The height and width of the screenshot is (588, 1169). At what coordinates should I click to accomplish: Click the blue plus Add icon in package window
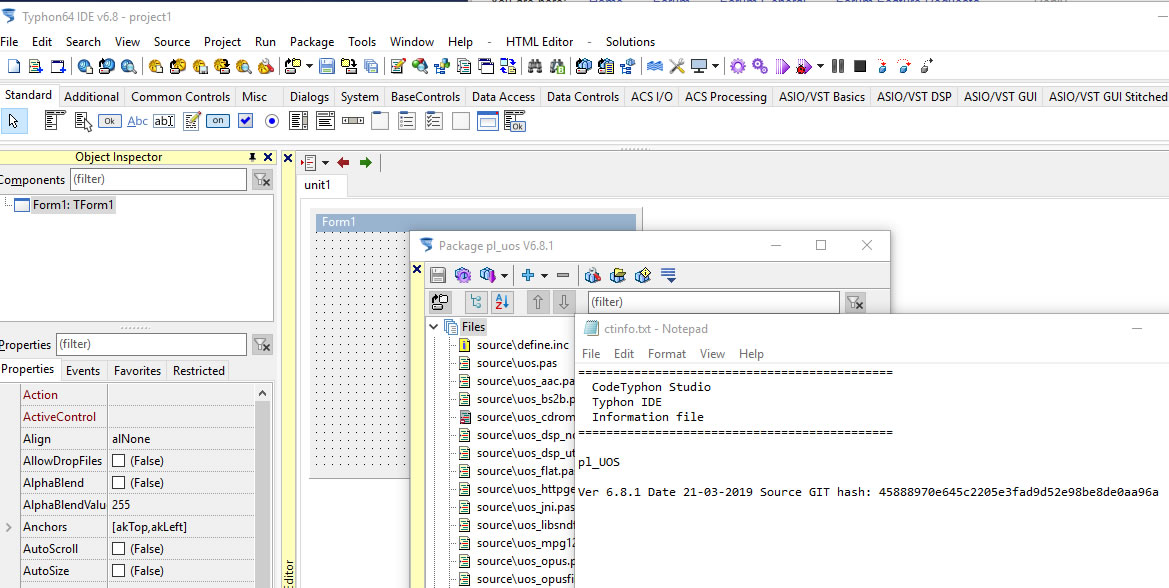point(529,275)
